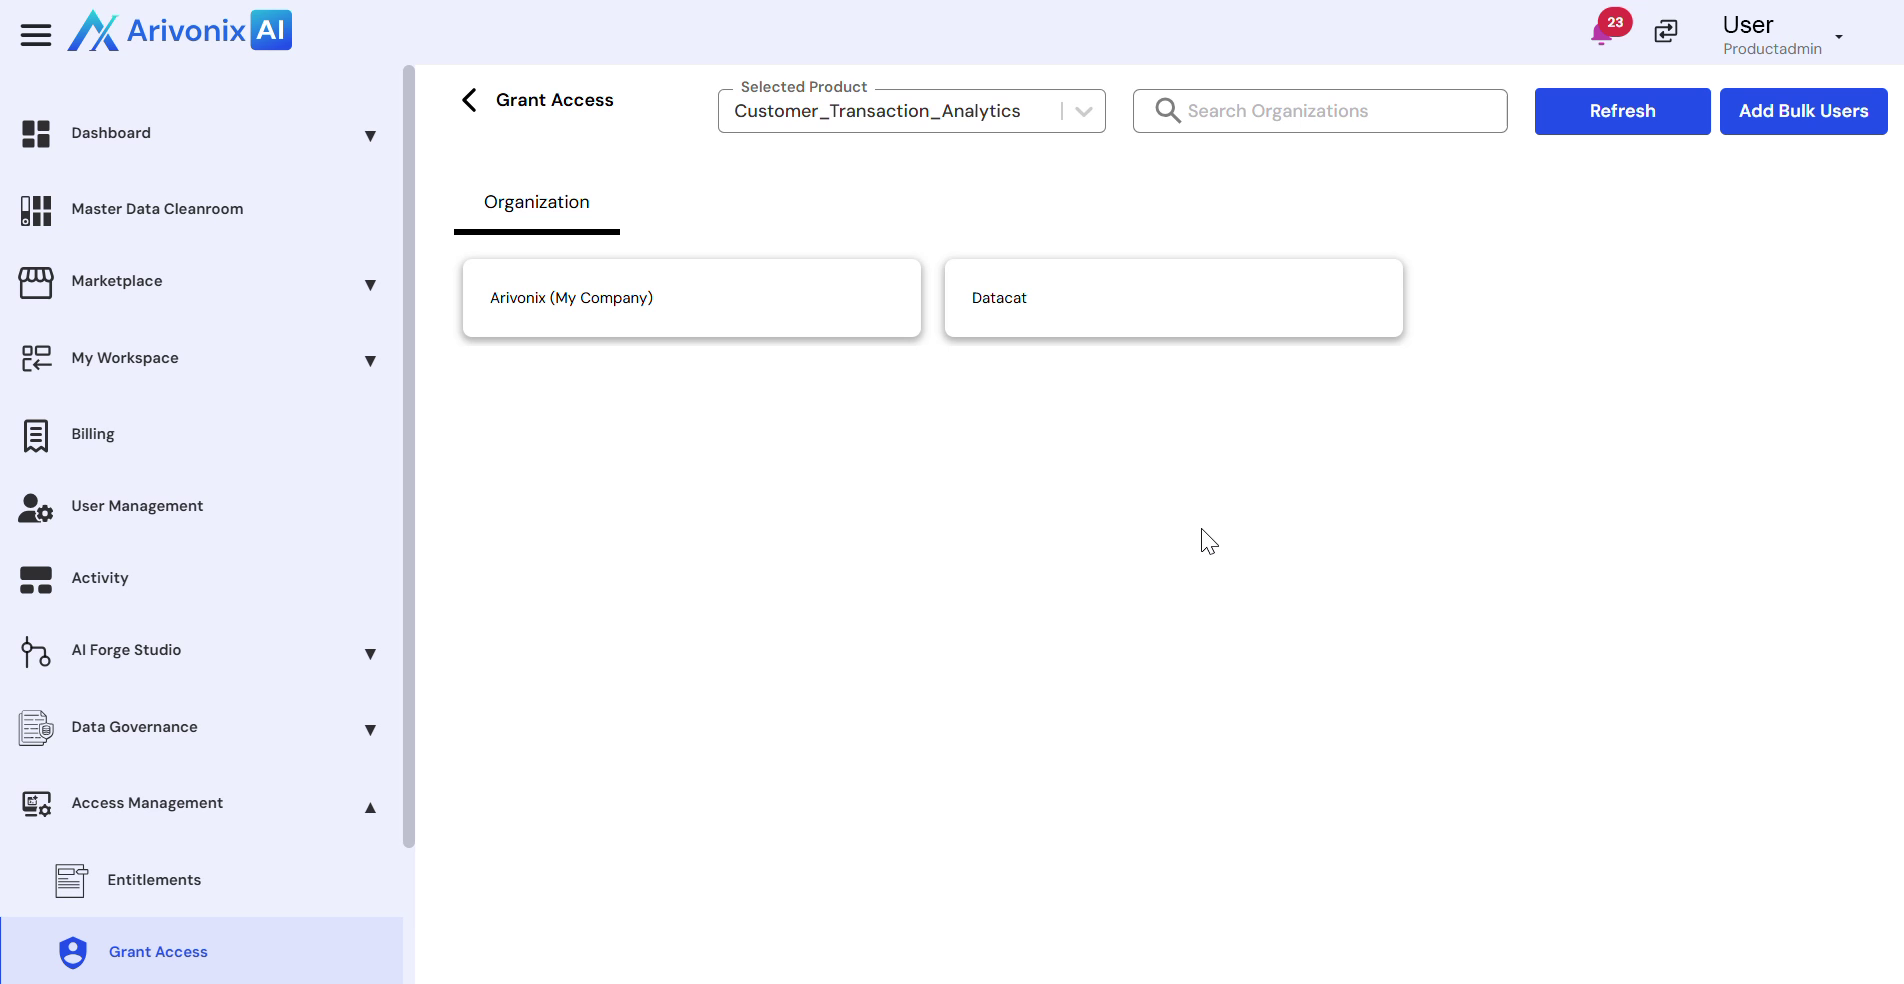Click the Add Bulk Users button

(1803, 111)
